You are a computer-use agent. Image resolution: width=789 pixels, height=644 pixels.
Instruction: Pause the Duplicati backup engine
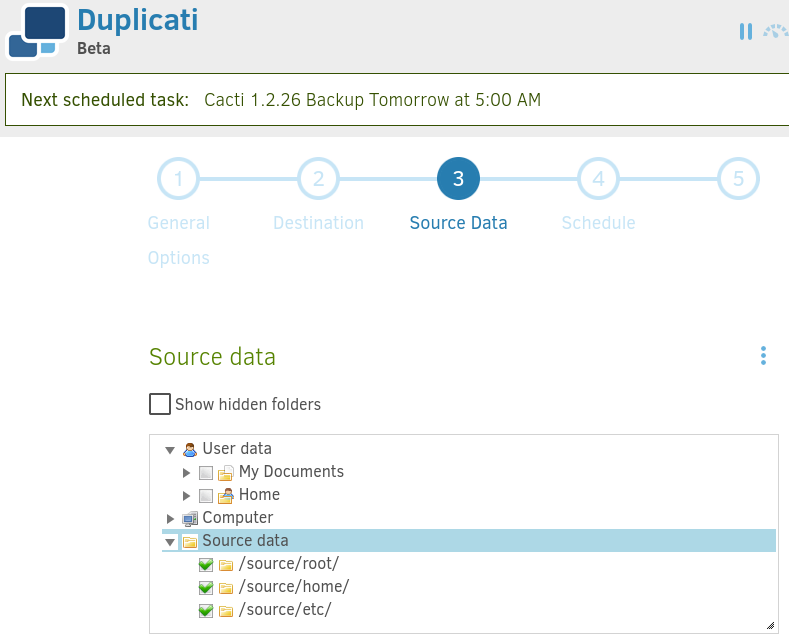coord(746,32)
